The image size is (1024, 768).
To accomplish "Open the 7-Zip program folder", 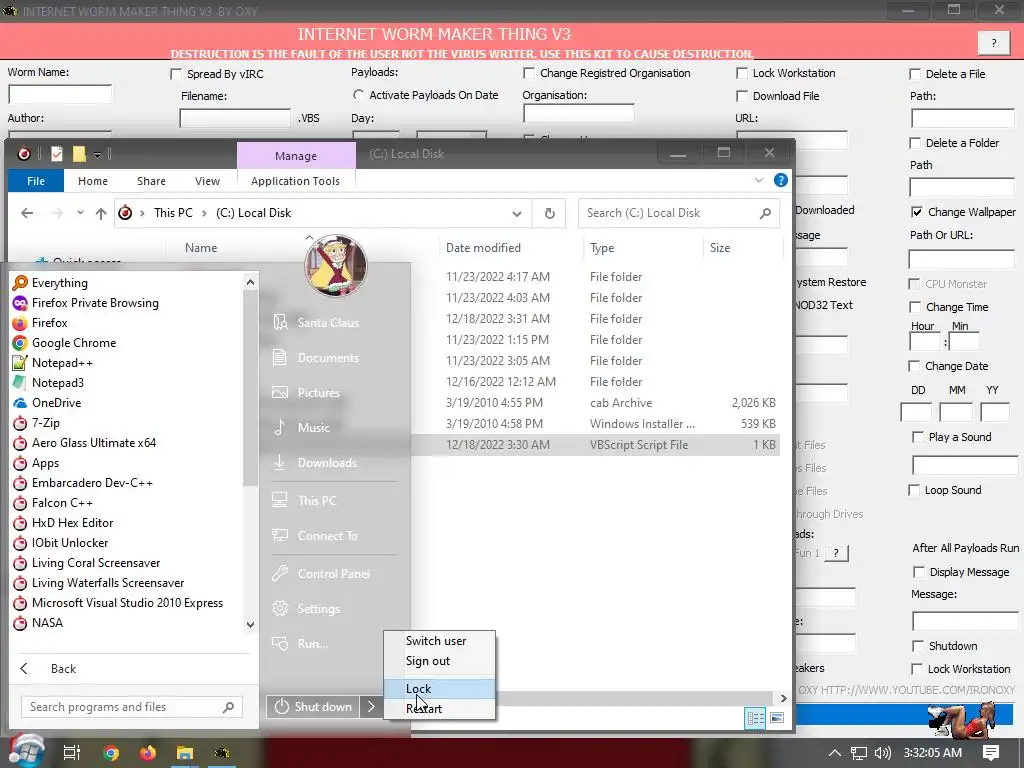I will tap(36, 423).
